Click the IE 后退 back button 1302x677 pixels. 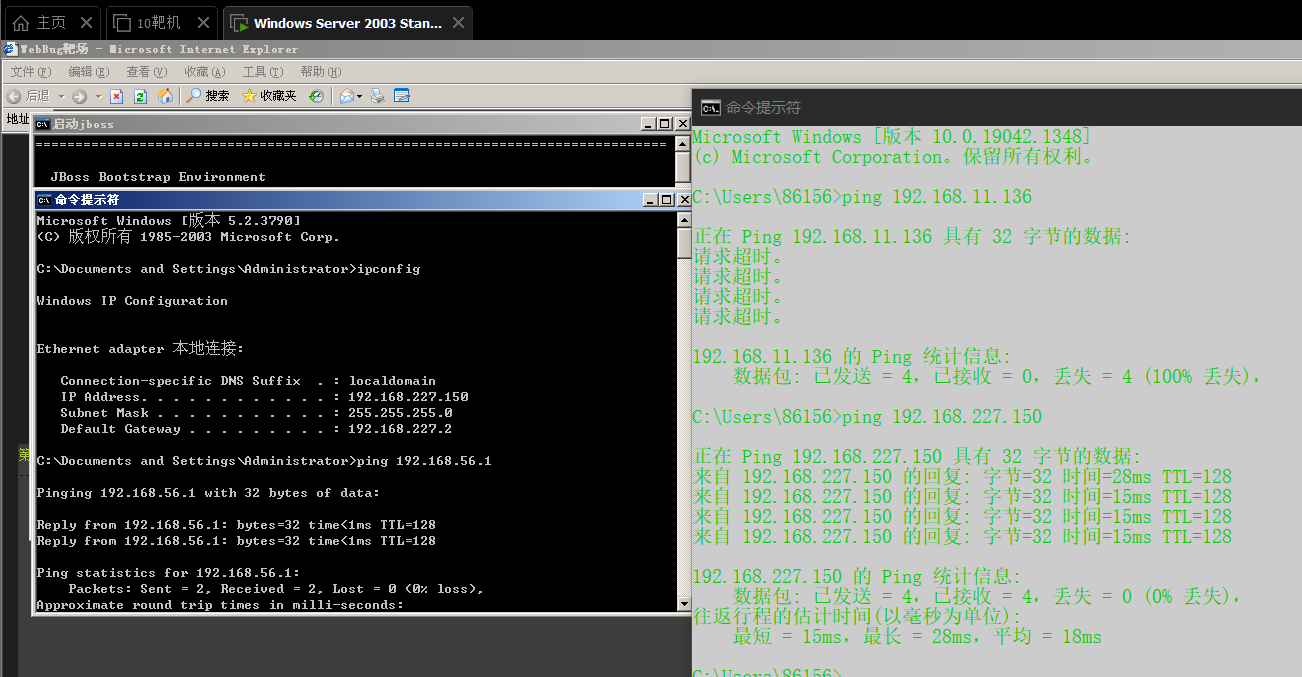[x=28, y=96]
